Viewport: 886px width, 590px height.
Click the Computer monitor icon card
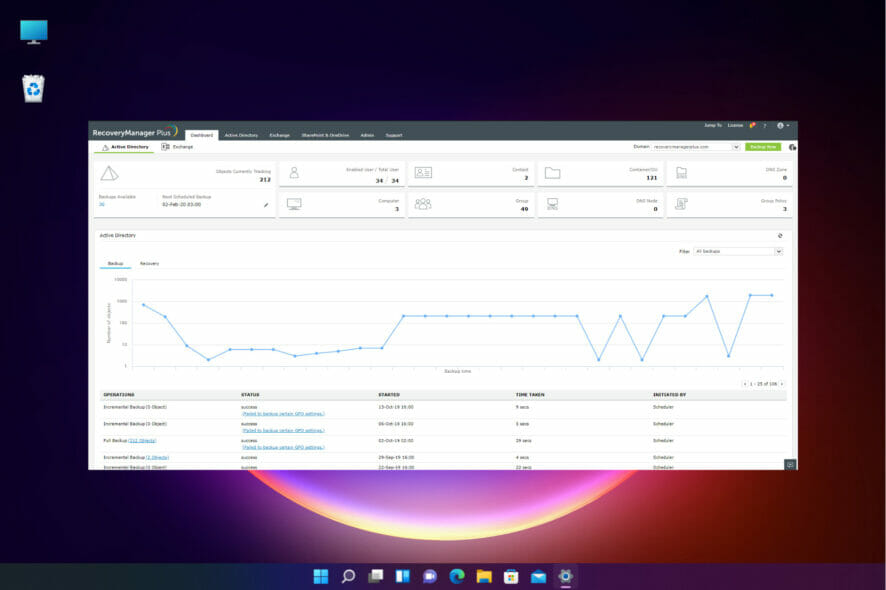point(294,204)
